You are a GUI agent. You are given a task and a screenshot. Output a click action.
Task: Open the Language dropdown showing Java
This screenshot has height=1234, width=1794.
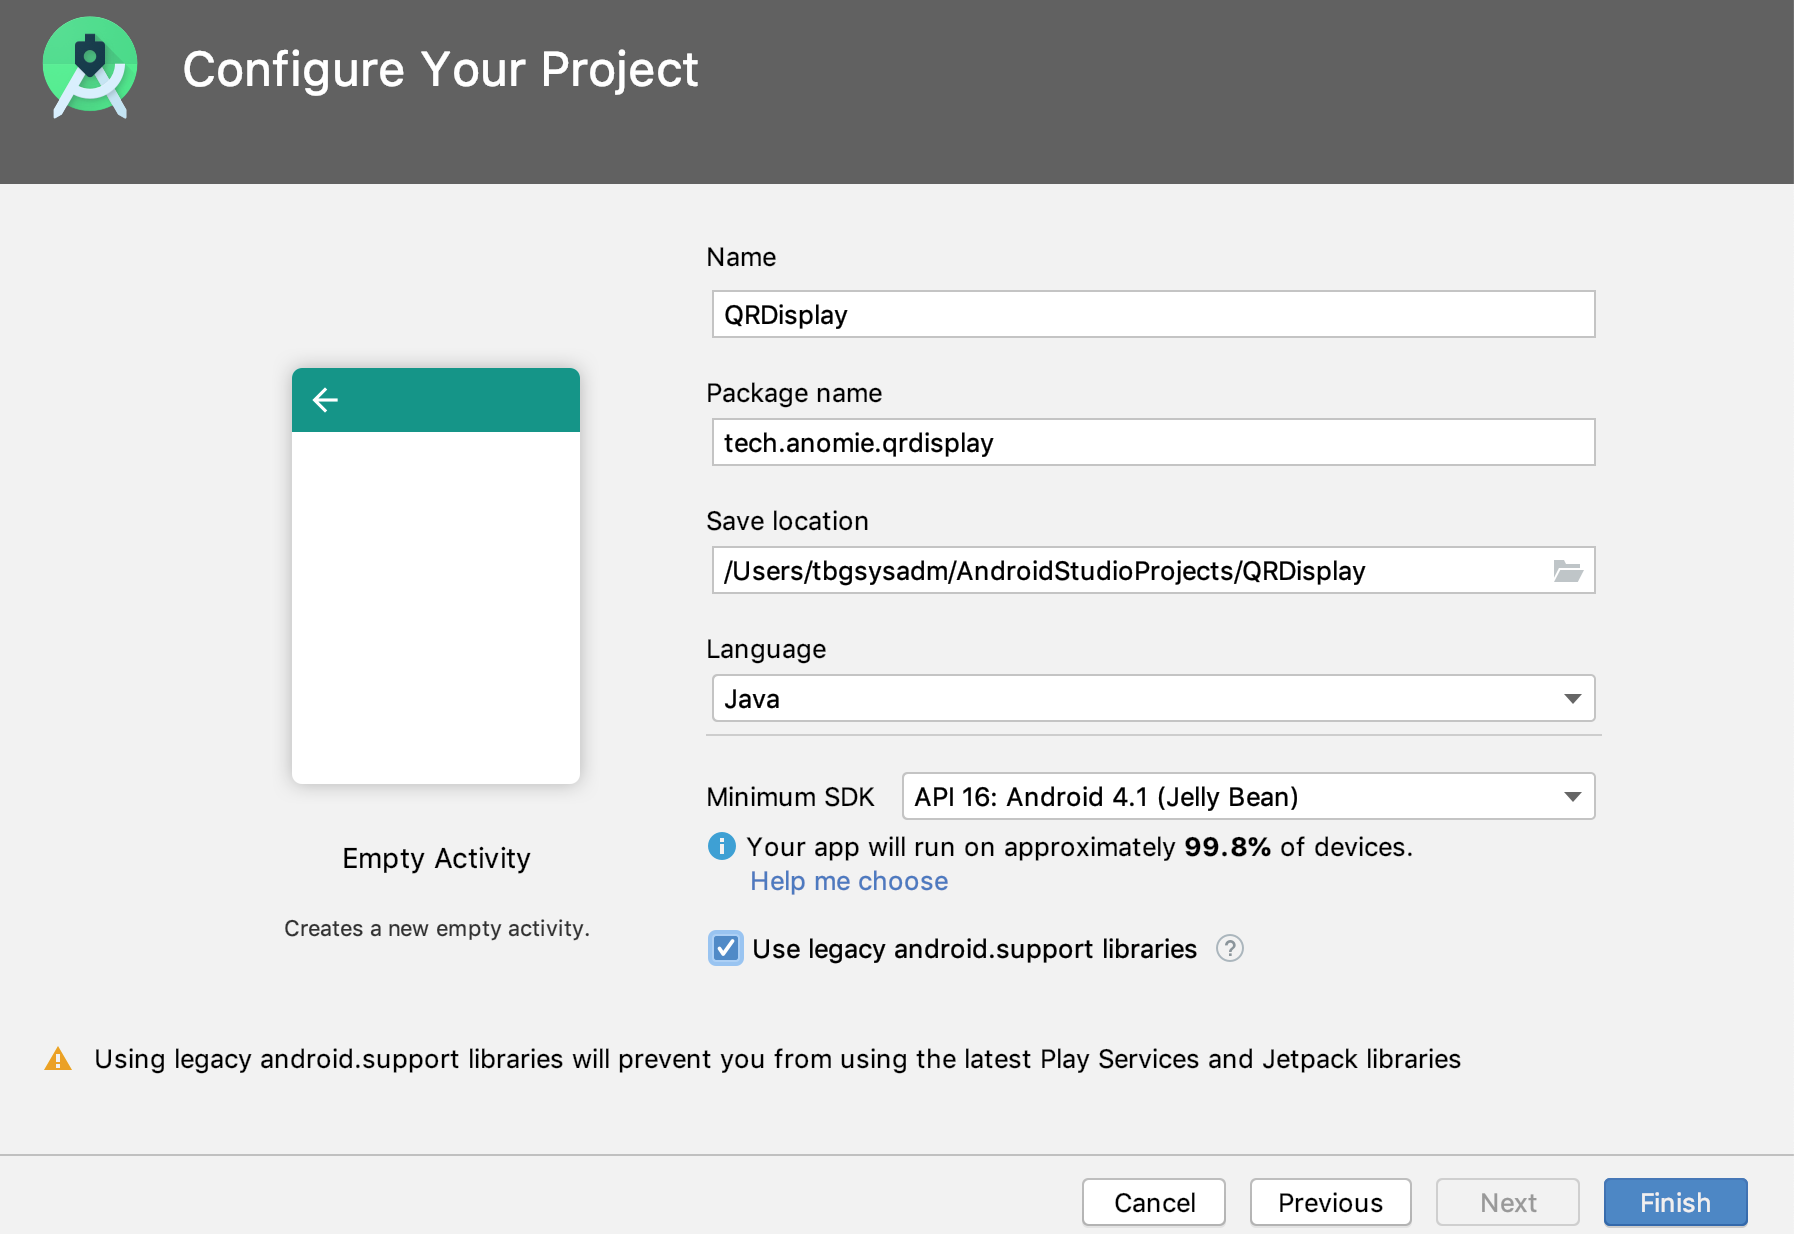tap(1153, 698)
